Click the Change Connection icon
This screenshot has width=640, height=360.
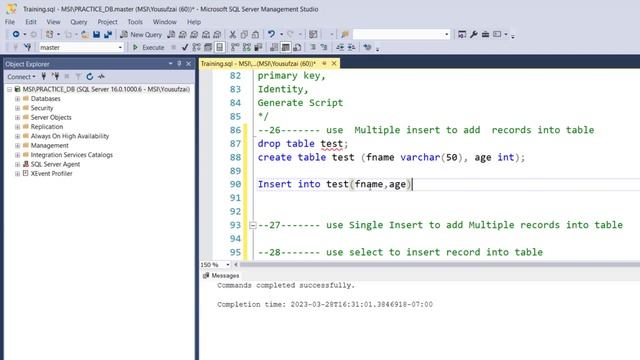[x=27, y=48]
